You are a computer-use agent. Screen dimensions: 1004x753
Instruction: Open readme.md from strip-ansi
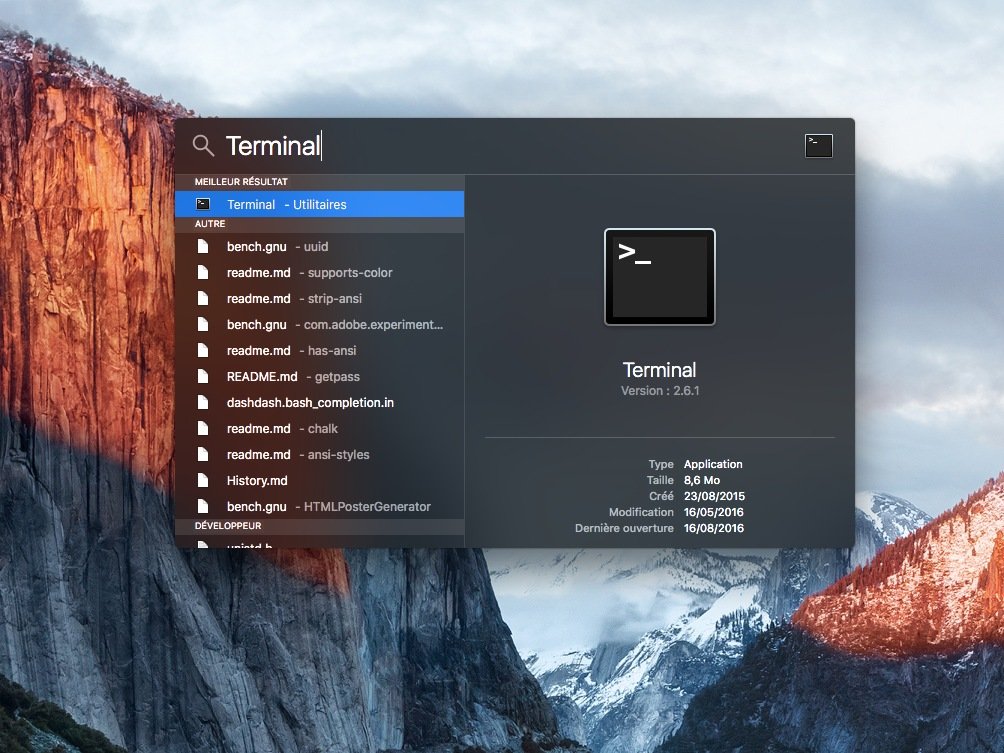click(x=320, y=298)
